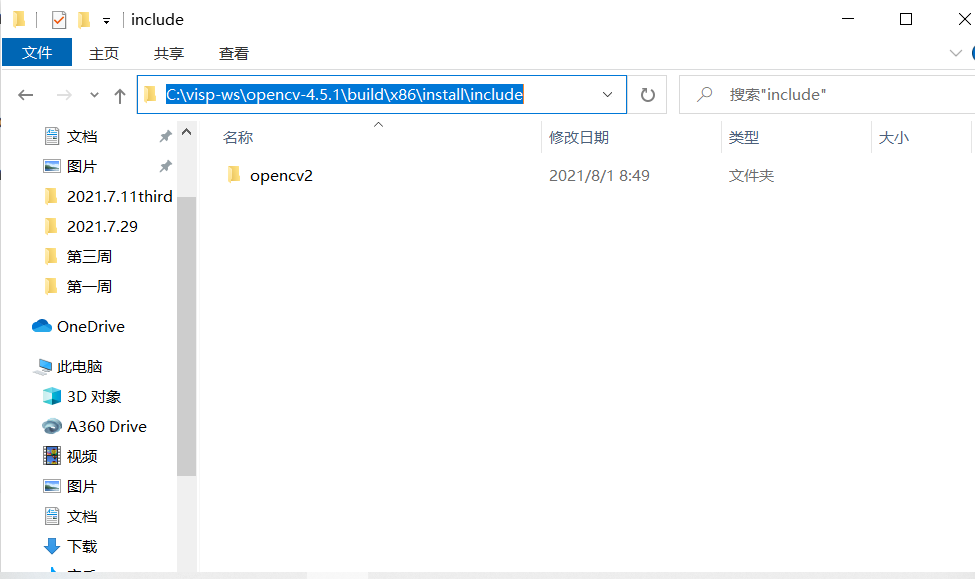Screen dimensions: 975x579
Task: Click the search magnifier icon
Action: pos(705,95)
